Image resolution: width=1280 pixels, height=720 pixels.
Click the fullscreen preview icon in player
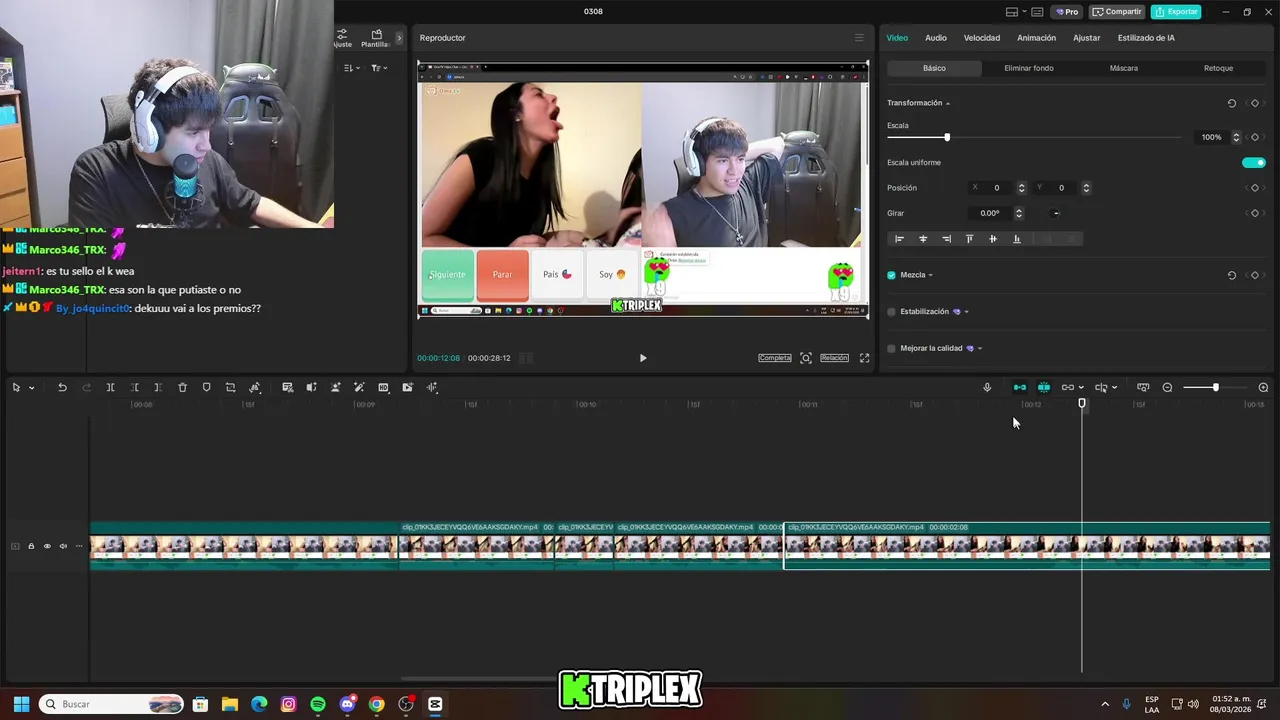pyautogui.click(x=864, y=358)
